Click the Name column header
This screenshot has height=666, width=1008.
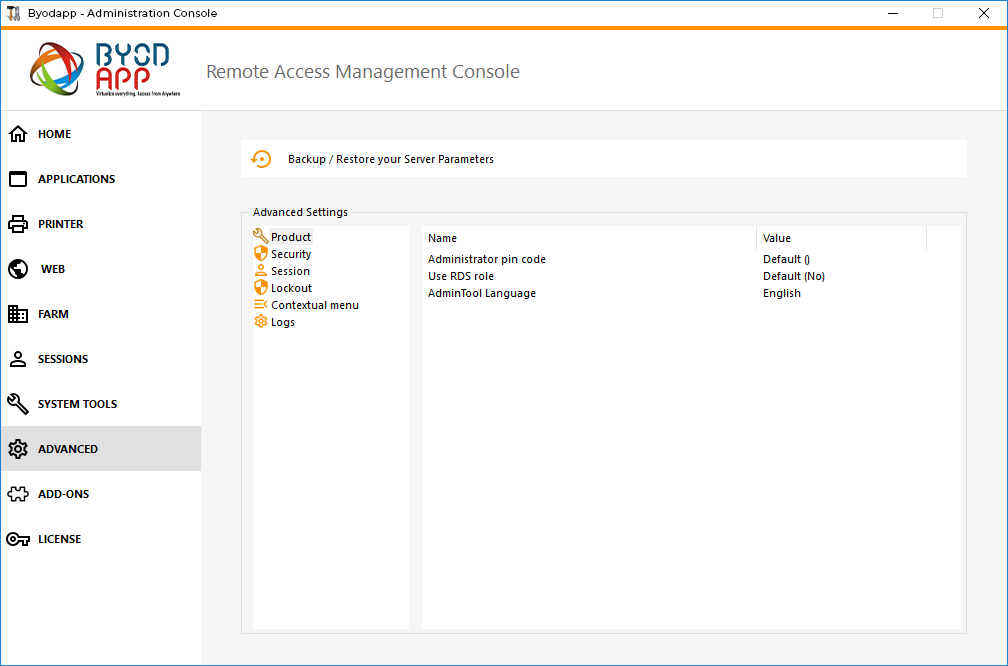point(589,238)
